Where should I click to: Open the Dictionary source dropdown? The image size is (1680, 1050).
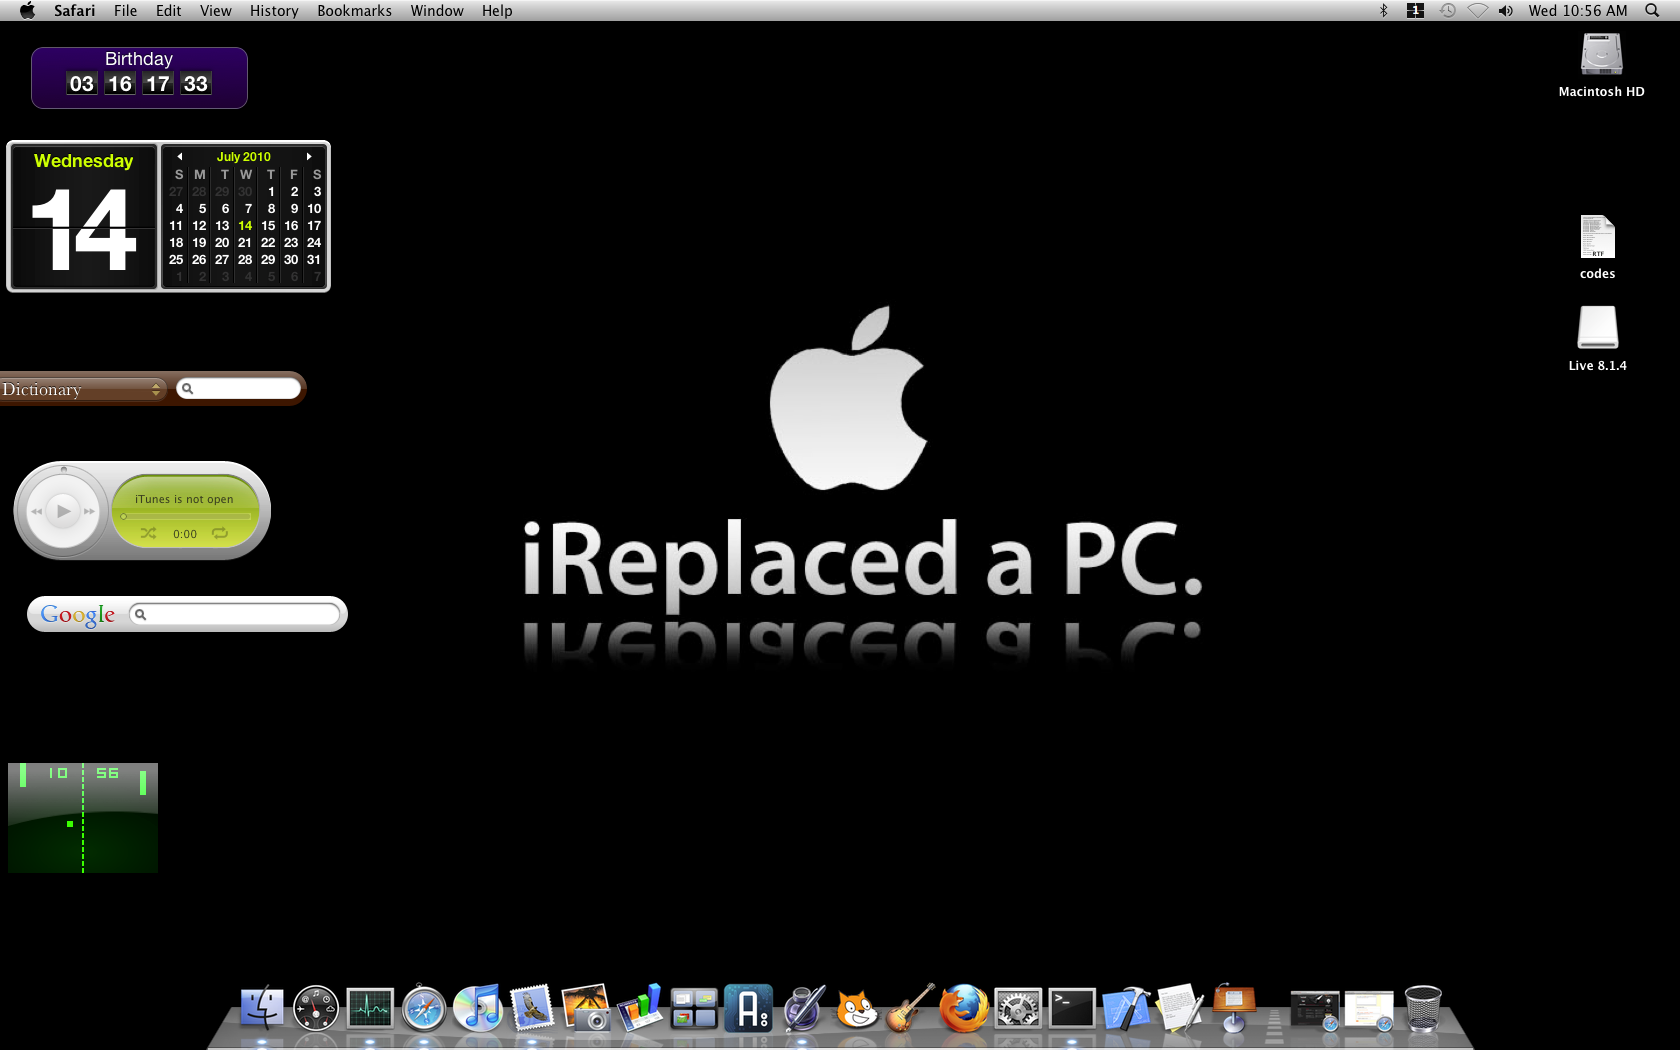pos(82,389)
